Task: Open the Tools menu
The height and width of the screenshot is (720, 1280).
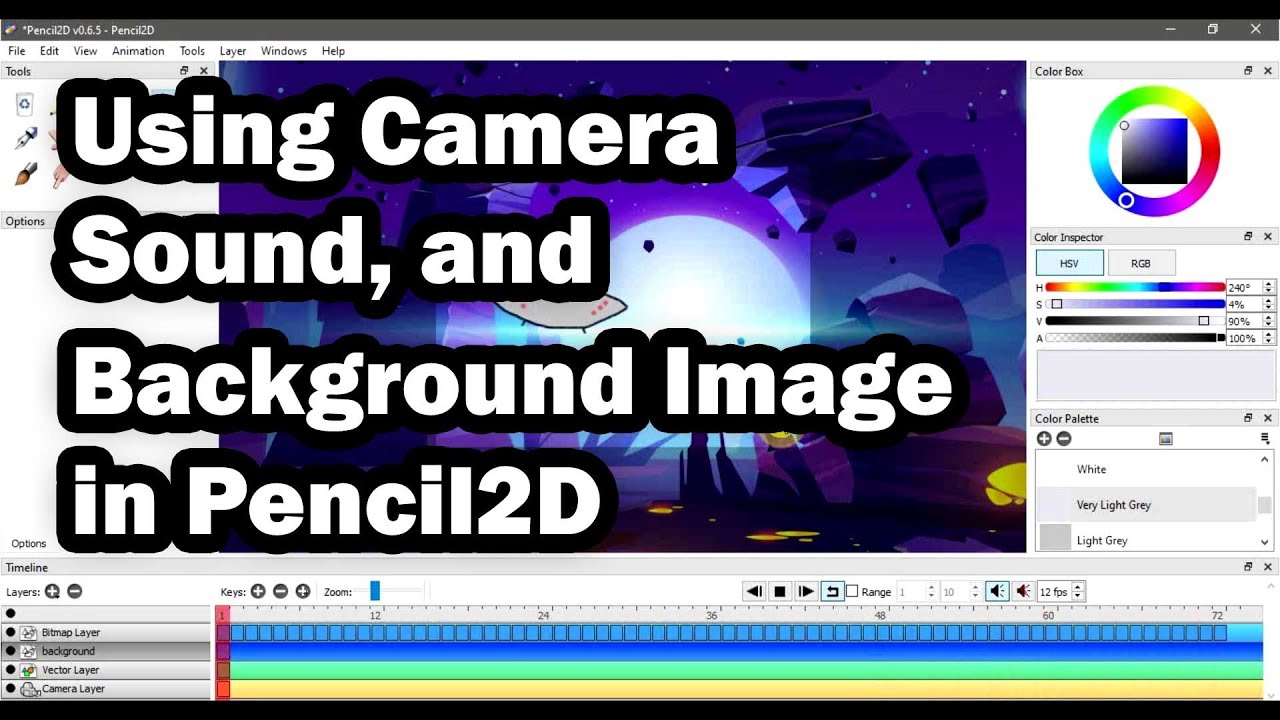Action: 192,51
